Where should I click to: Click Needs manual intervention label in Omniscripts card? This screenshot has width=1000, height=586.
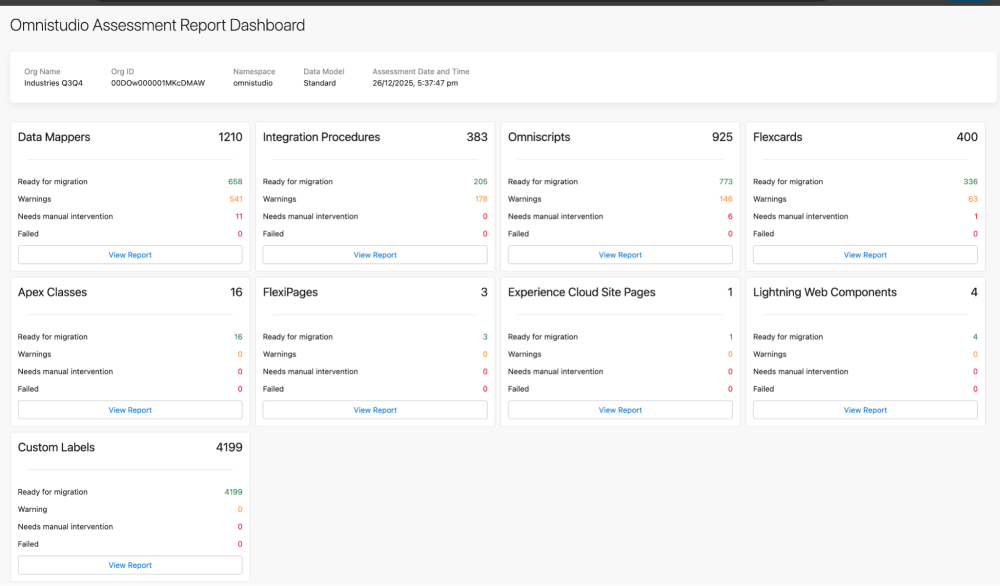(x=555, y=216)
